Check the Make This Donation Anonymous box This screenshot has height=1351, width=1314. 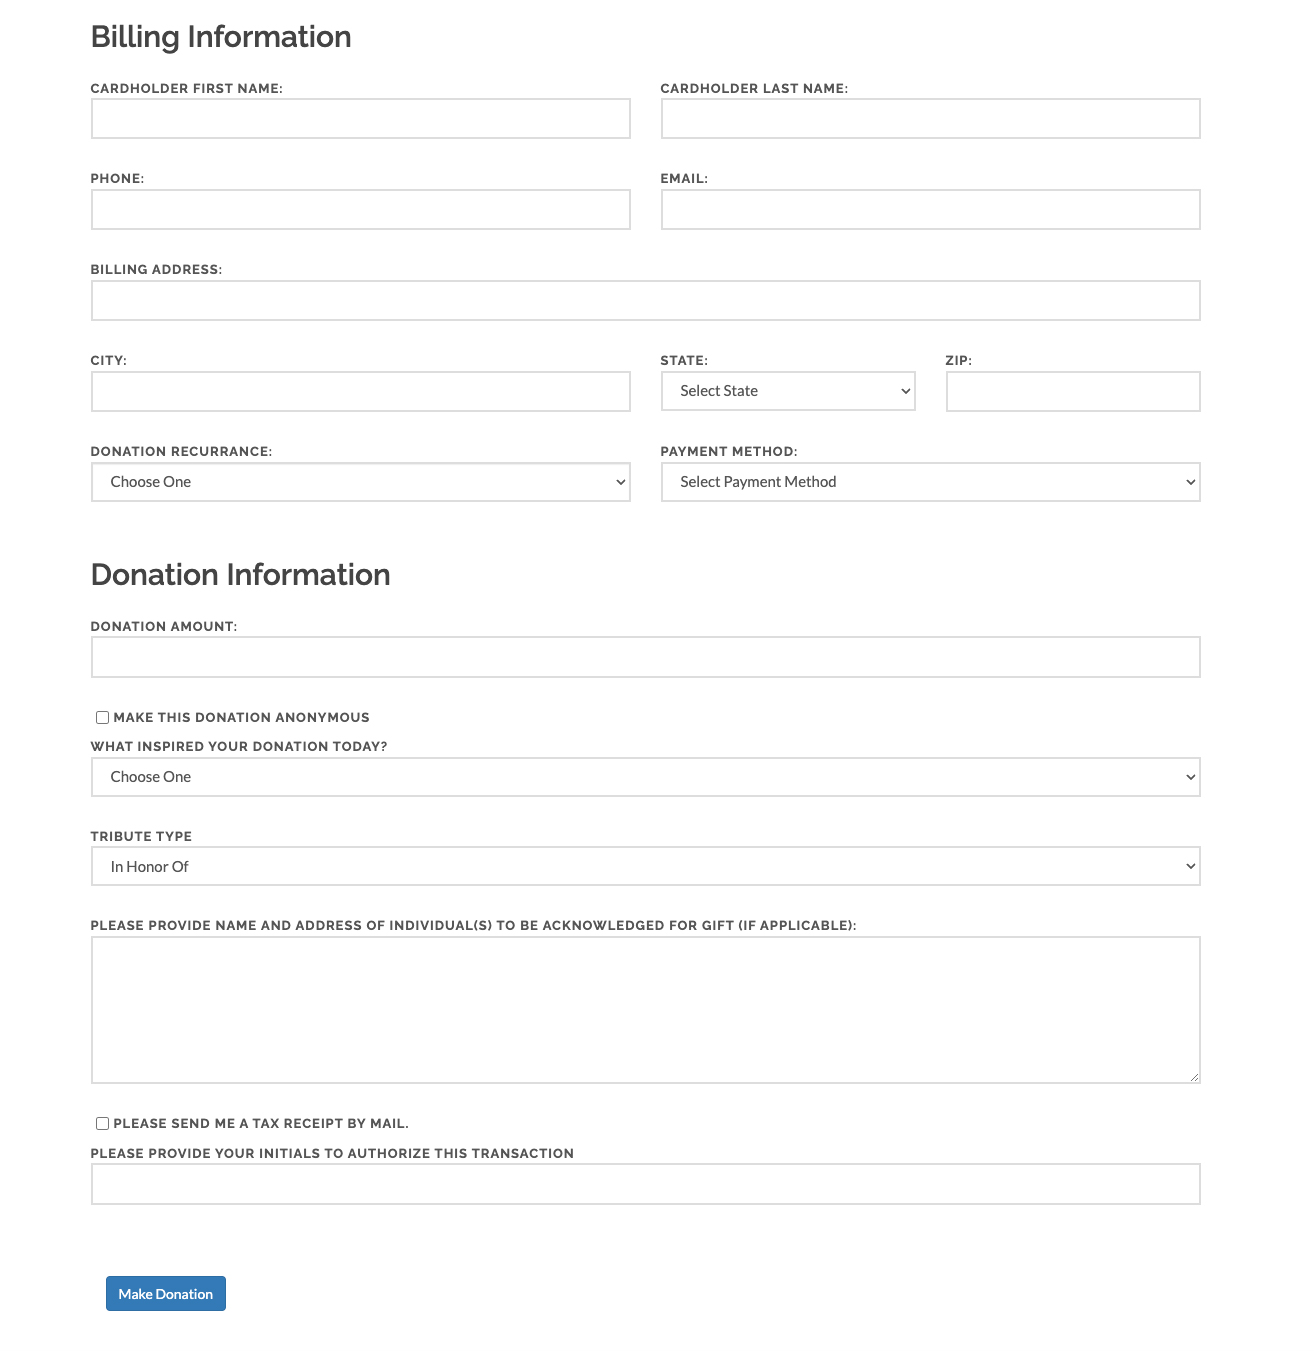click(102, 717)
